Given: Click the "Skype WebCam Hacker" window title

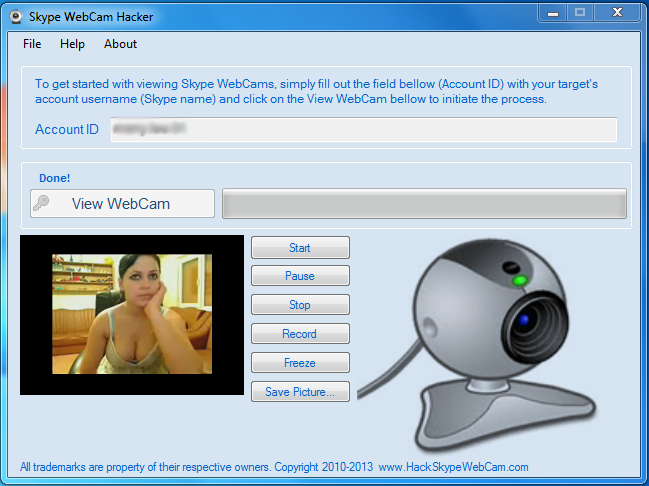Looking at the screenshot, I should pos(91,17).
